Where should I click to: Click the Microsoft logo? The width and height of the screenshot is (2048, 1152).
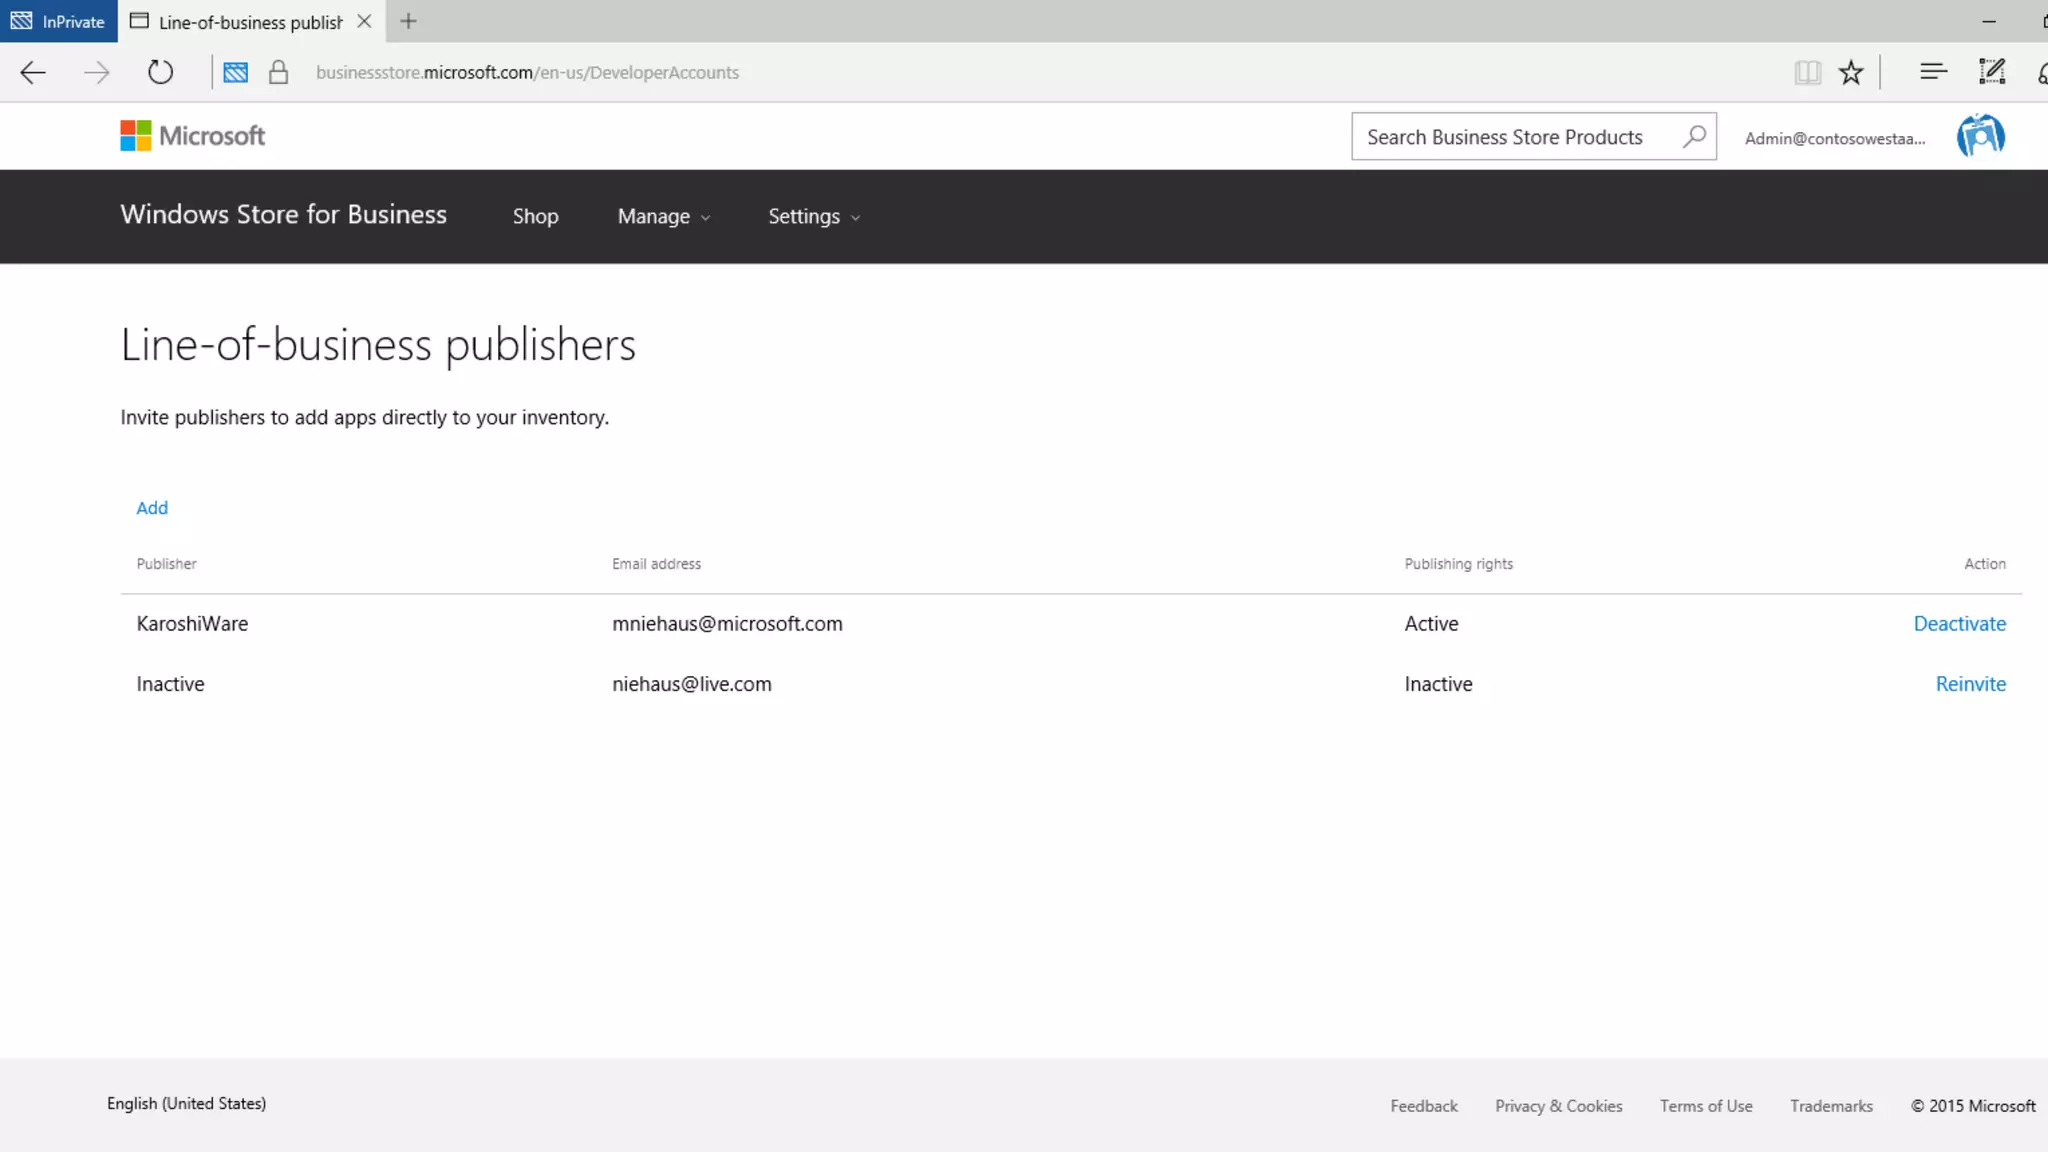(x=193, y=136)
